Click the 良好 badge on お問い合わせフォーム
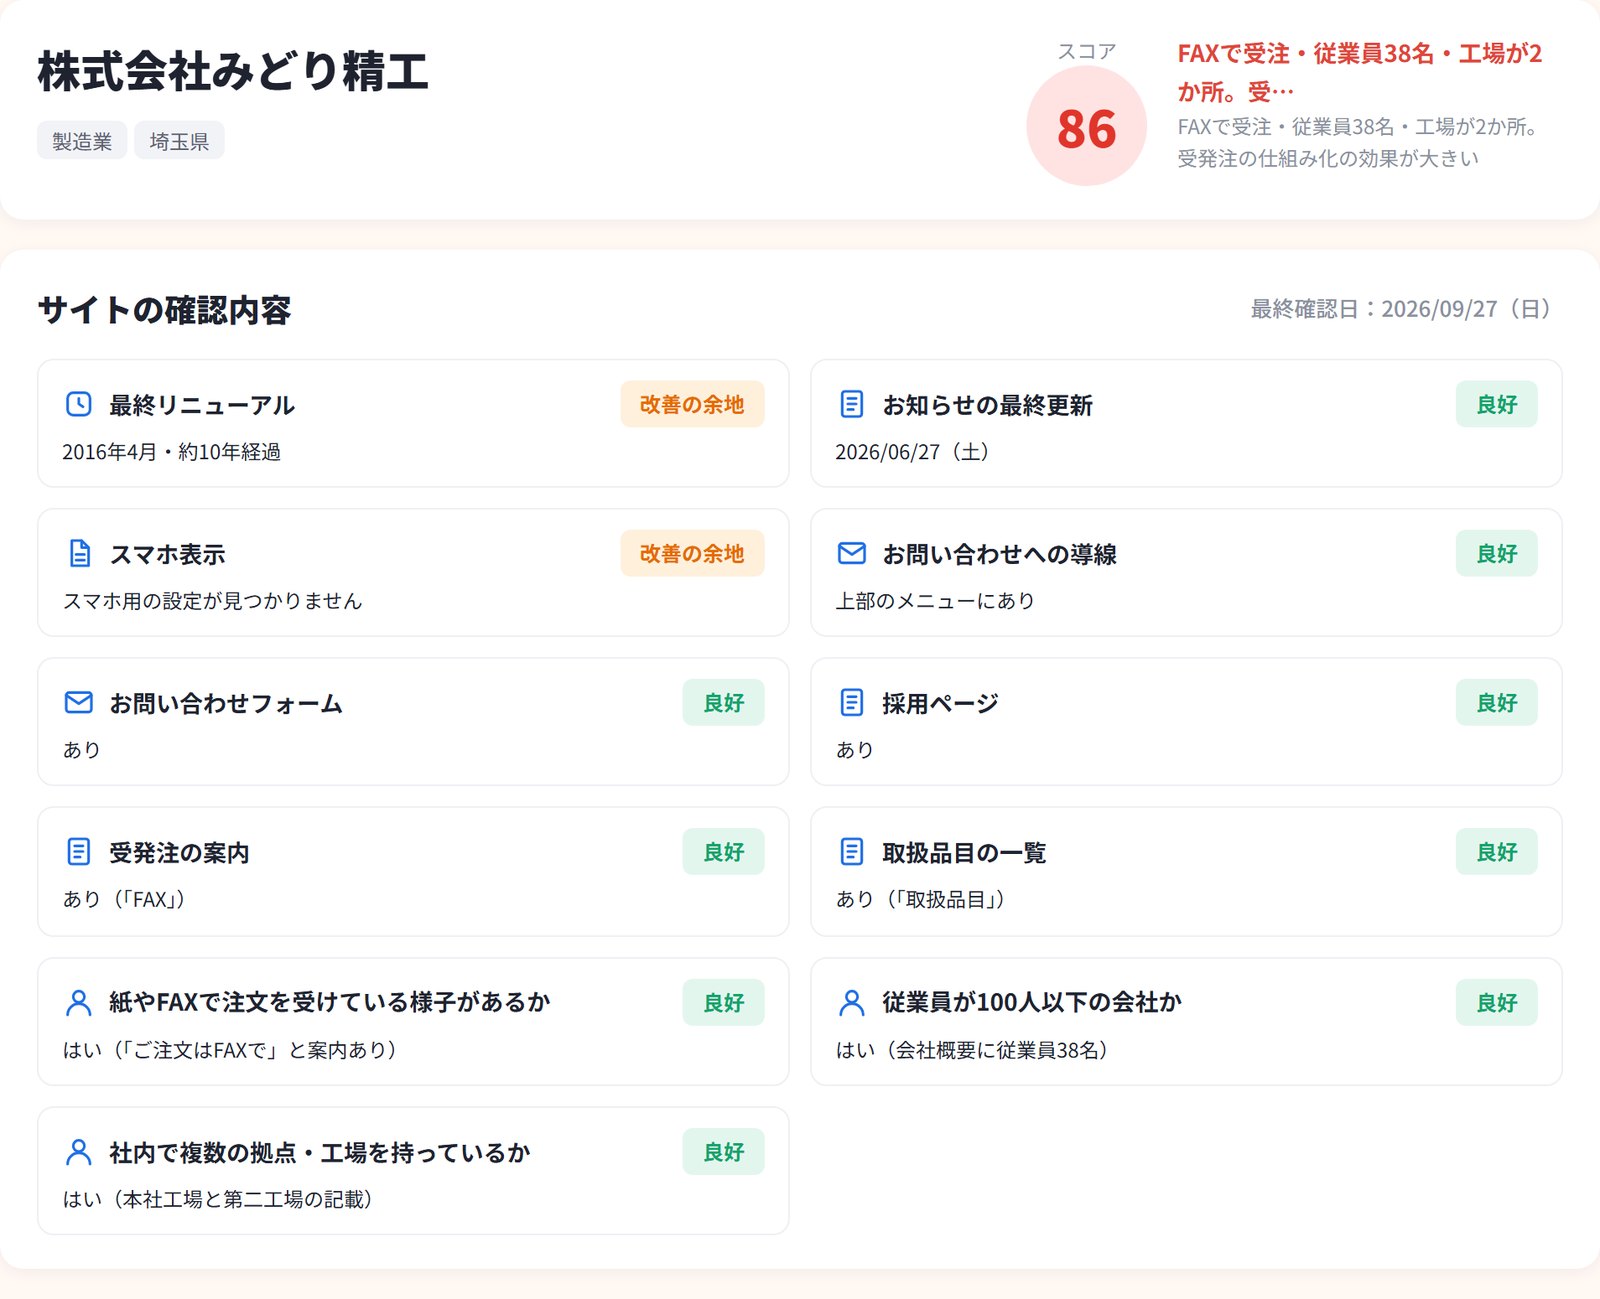 [723, 702]
